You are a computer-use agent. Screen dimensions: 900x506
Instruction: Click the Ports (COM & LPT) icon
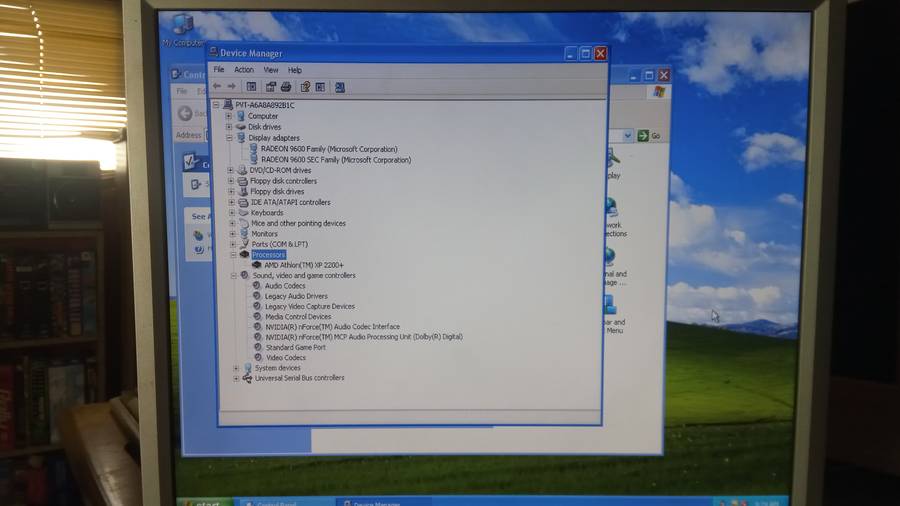(244, 244)
